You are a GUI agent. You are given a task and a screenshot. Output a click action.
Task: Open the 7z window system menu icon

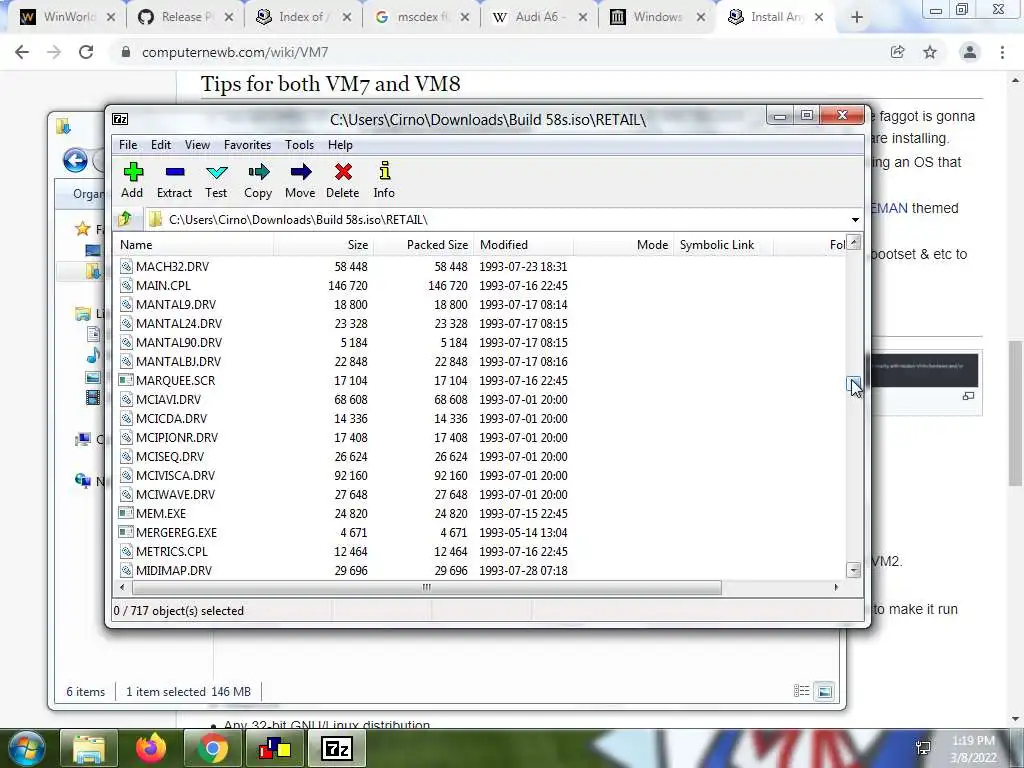[x=120, y=119]
